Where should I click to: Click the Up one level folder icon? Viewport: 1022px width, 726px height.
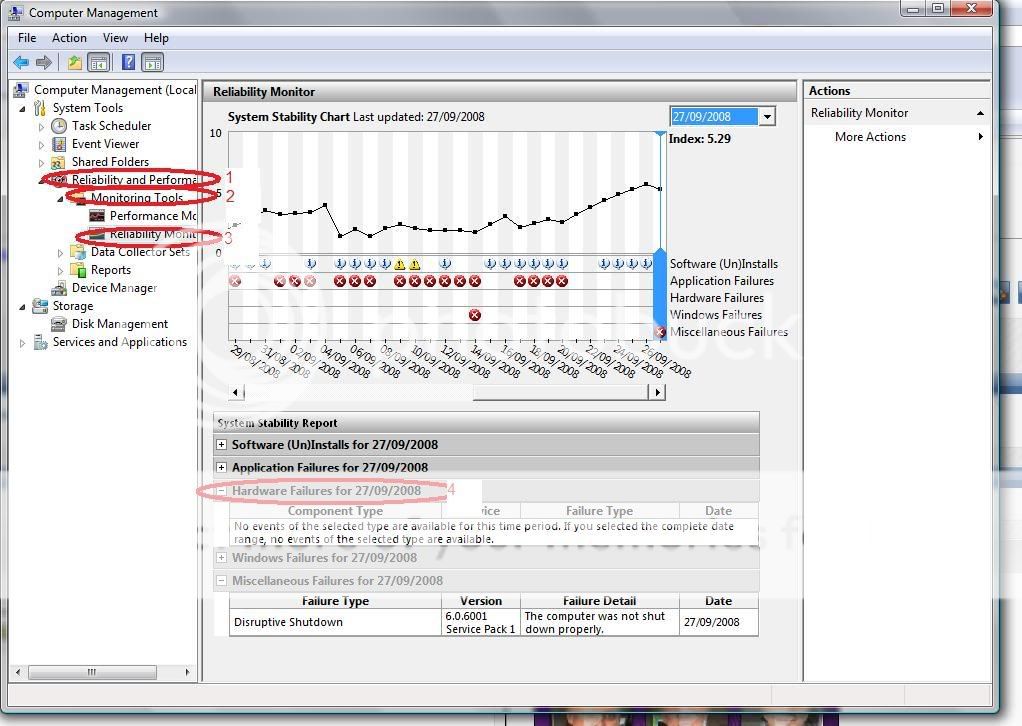tap(75, 63)
